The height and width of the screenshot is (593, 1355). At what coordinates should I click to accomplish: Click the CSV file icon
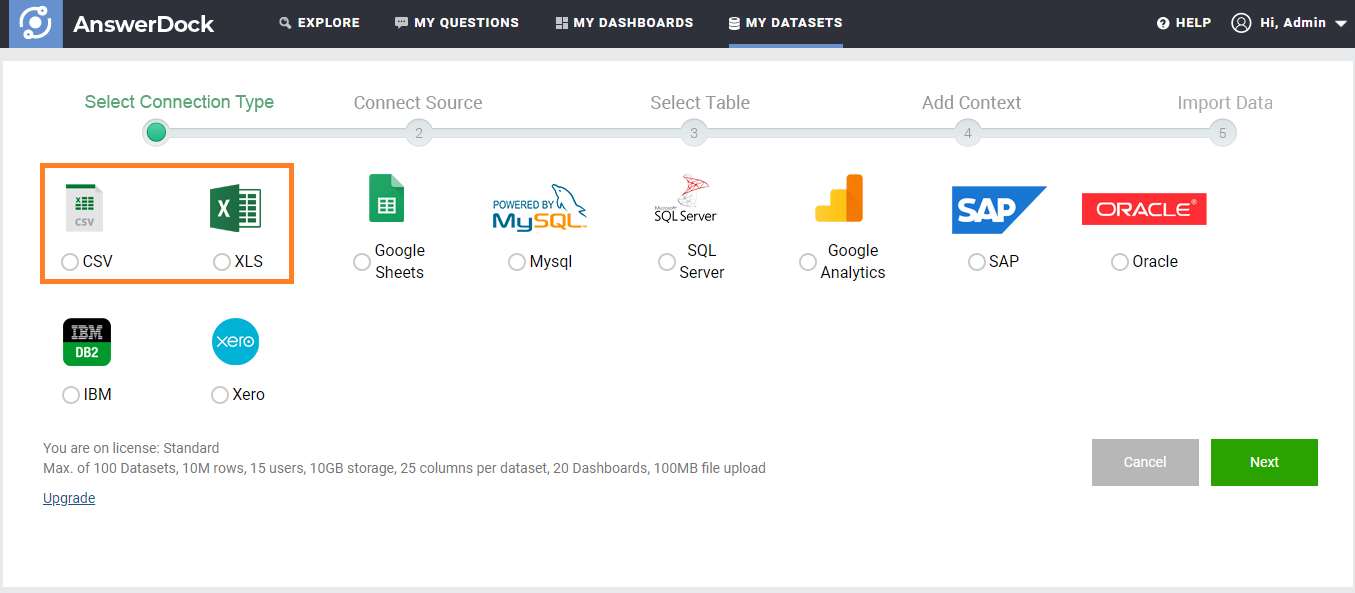pos(84,208)
